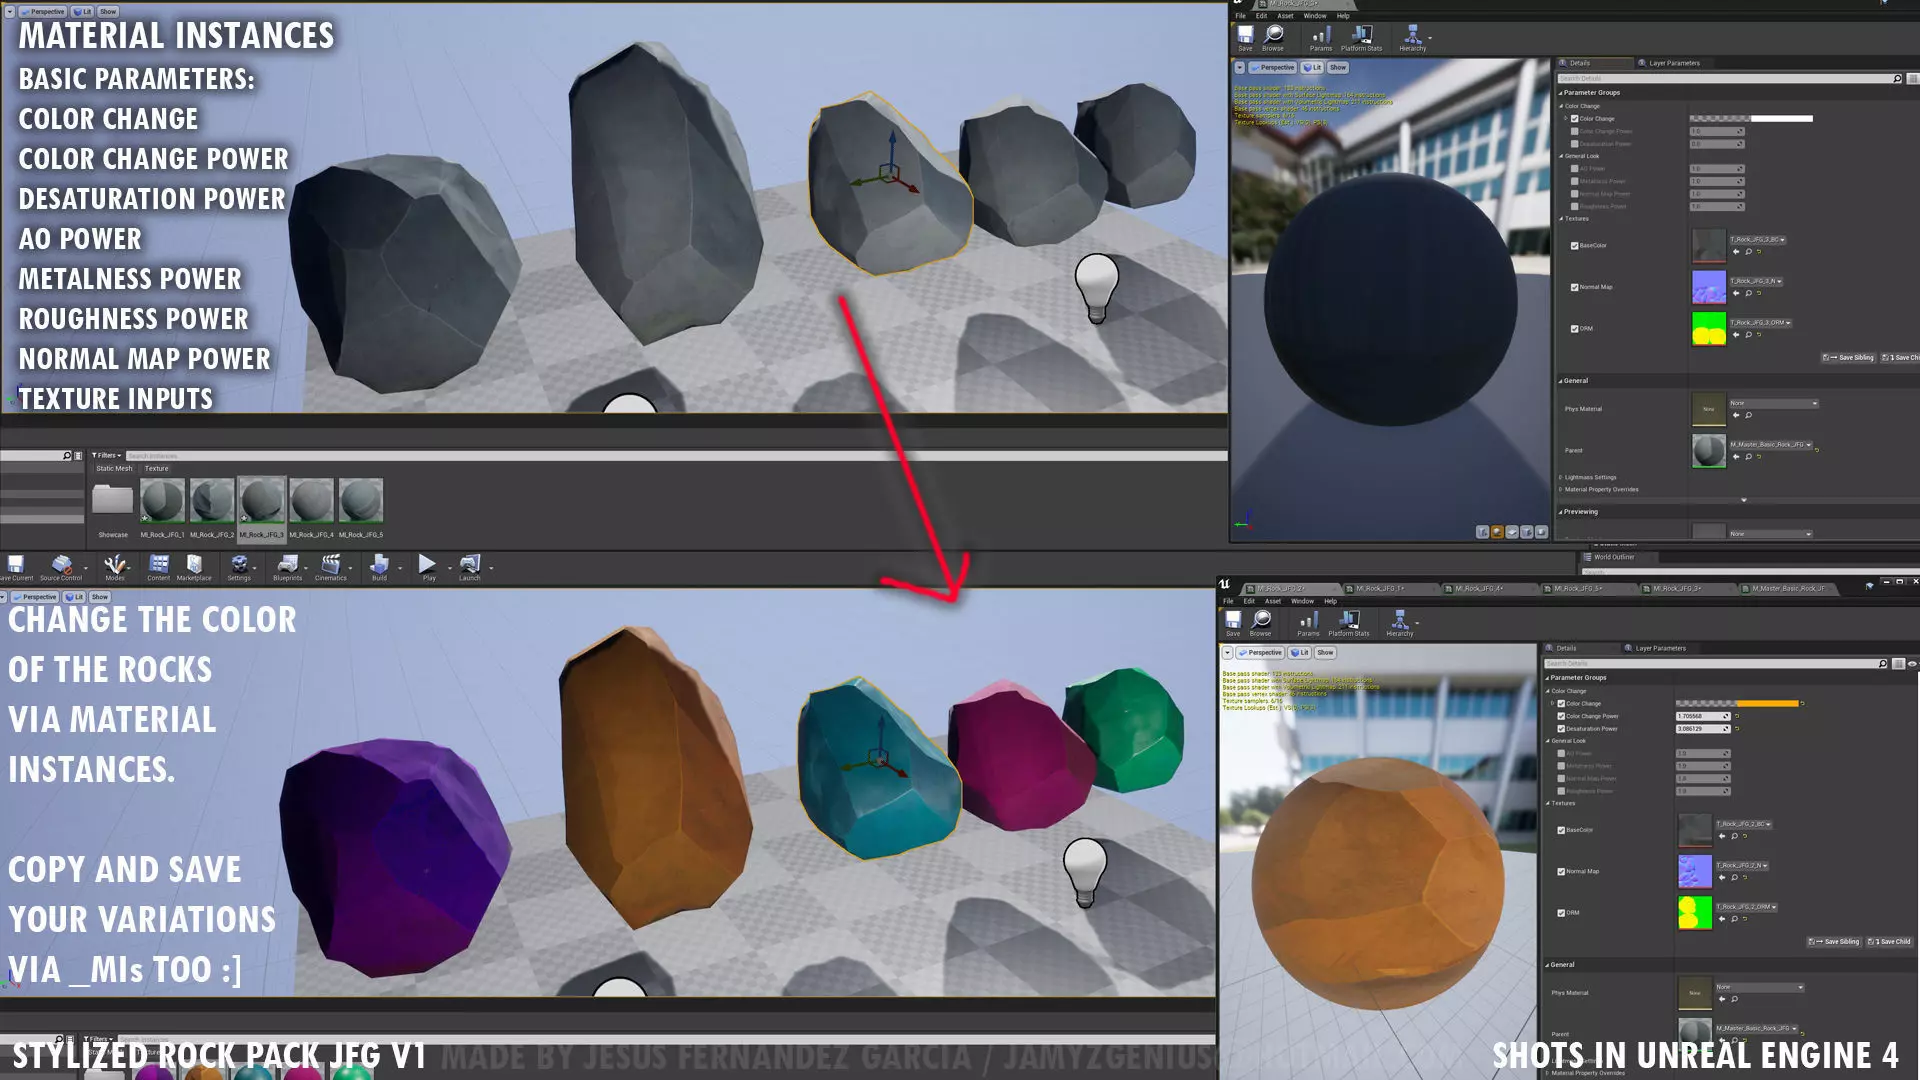Open T_Rock_JFG_3_ORM texture dropdown in upper editor
Viewport: 1920px width, 1080px height.
point(1761,323)
